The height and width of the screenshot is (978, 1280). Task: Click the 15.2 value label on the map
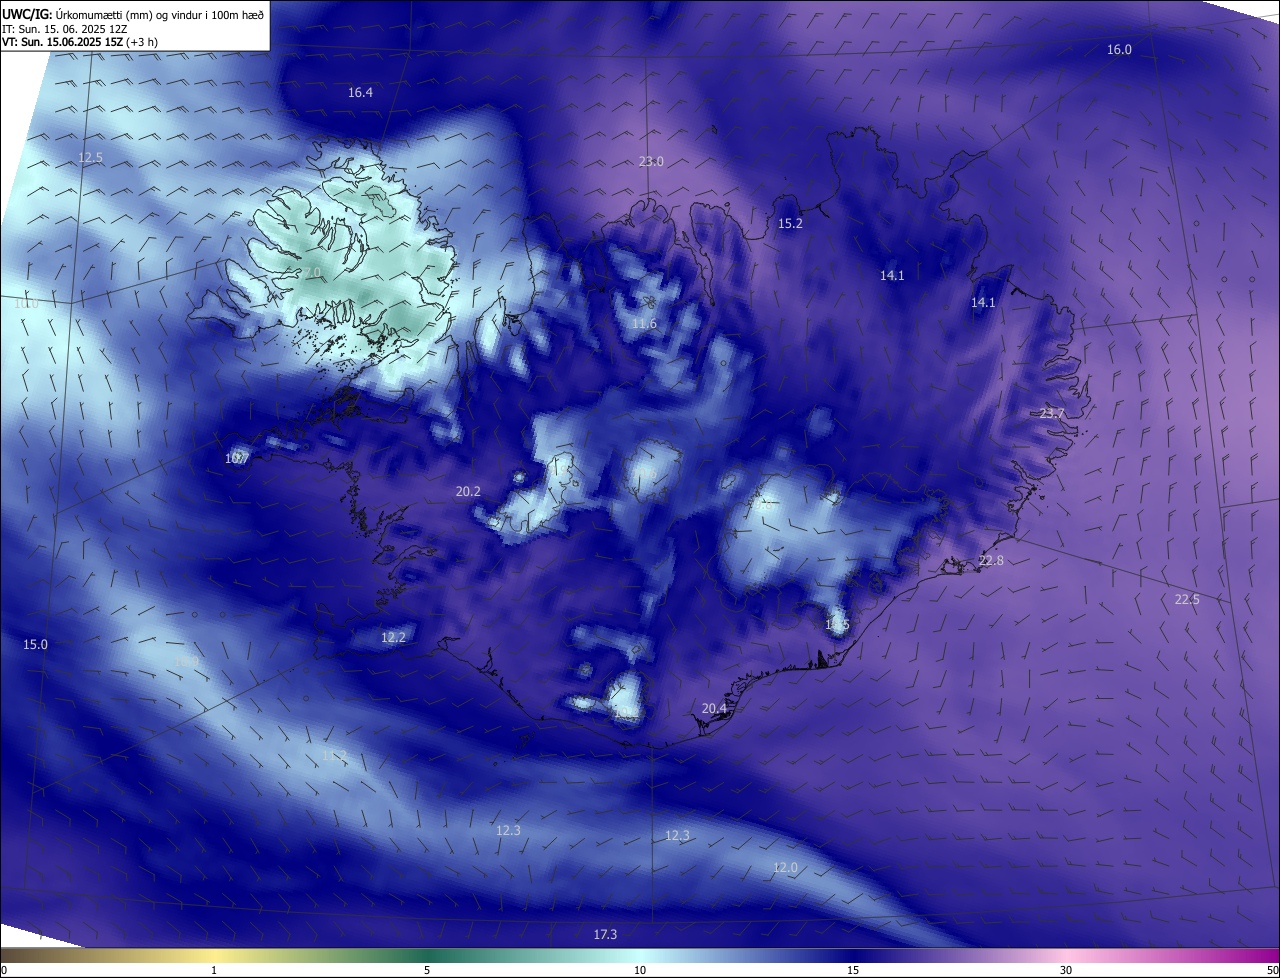pos(791,224)
